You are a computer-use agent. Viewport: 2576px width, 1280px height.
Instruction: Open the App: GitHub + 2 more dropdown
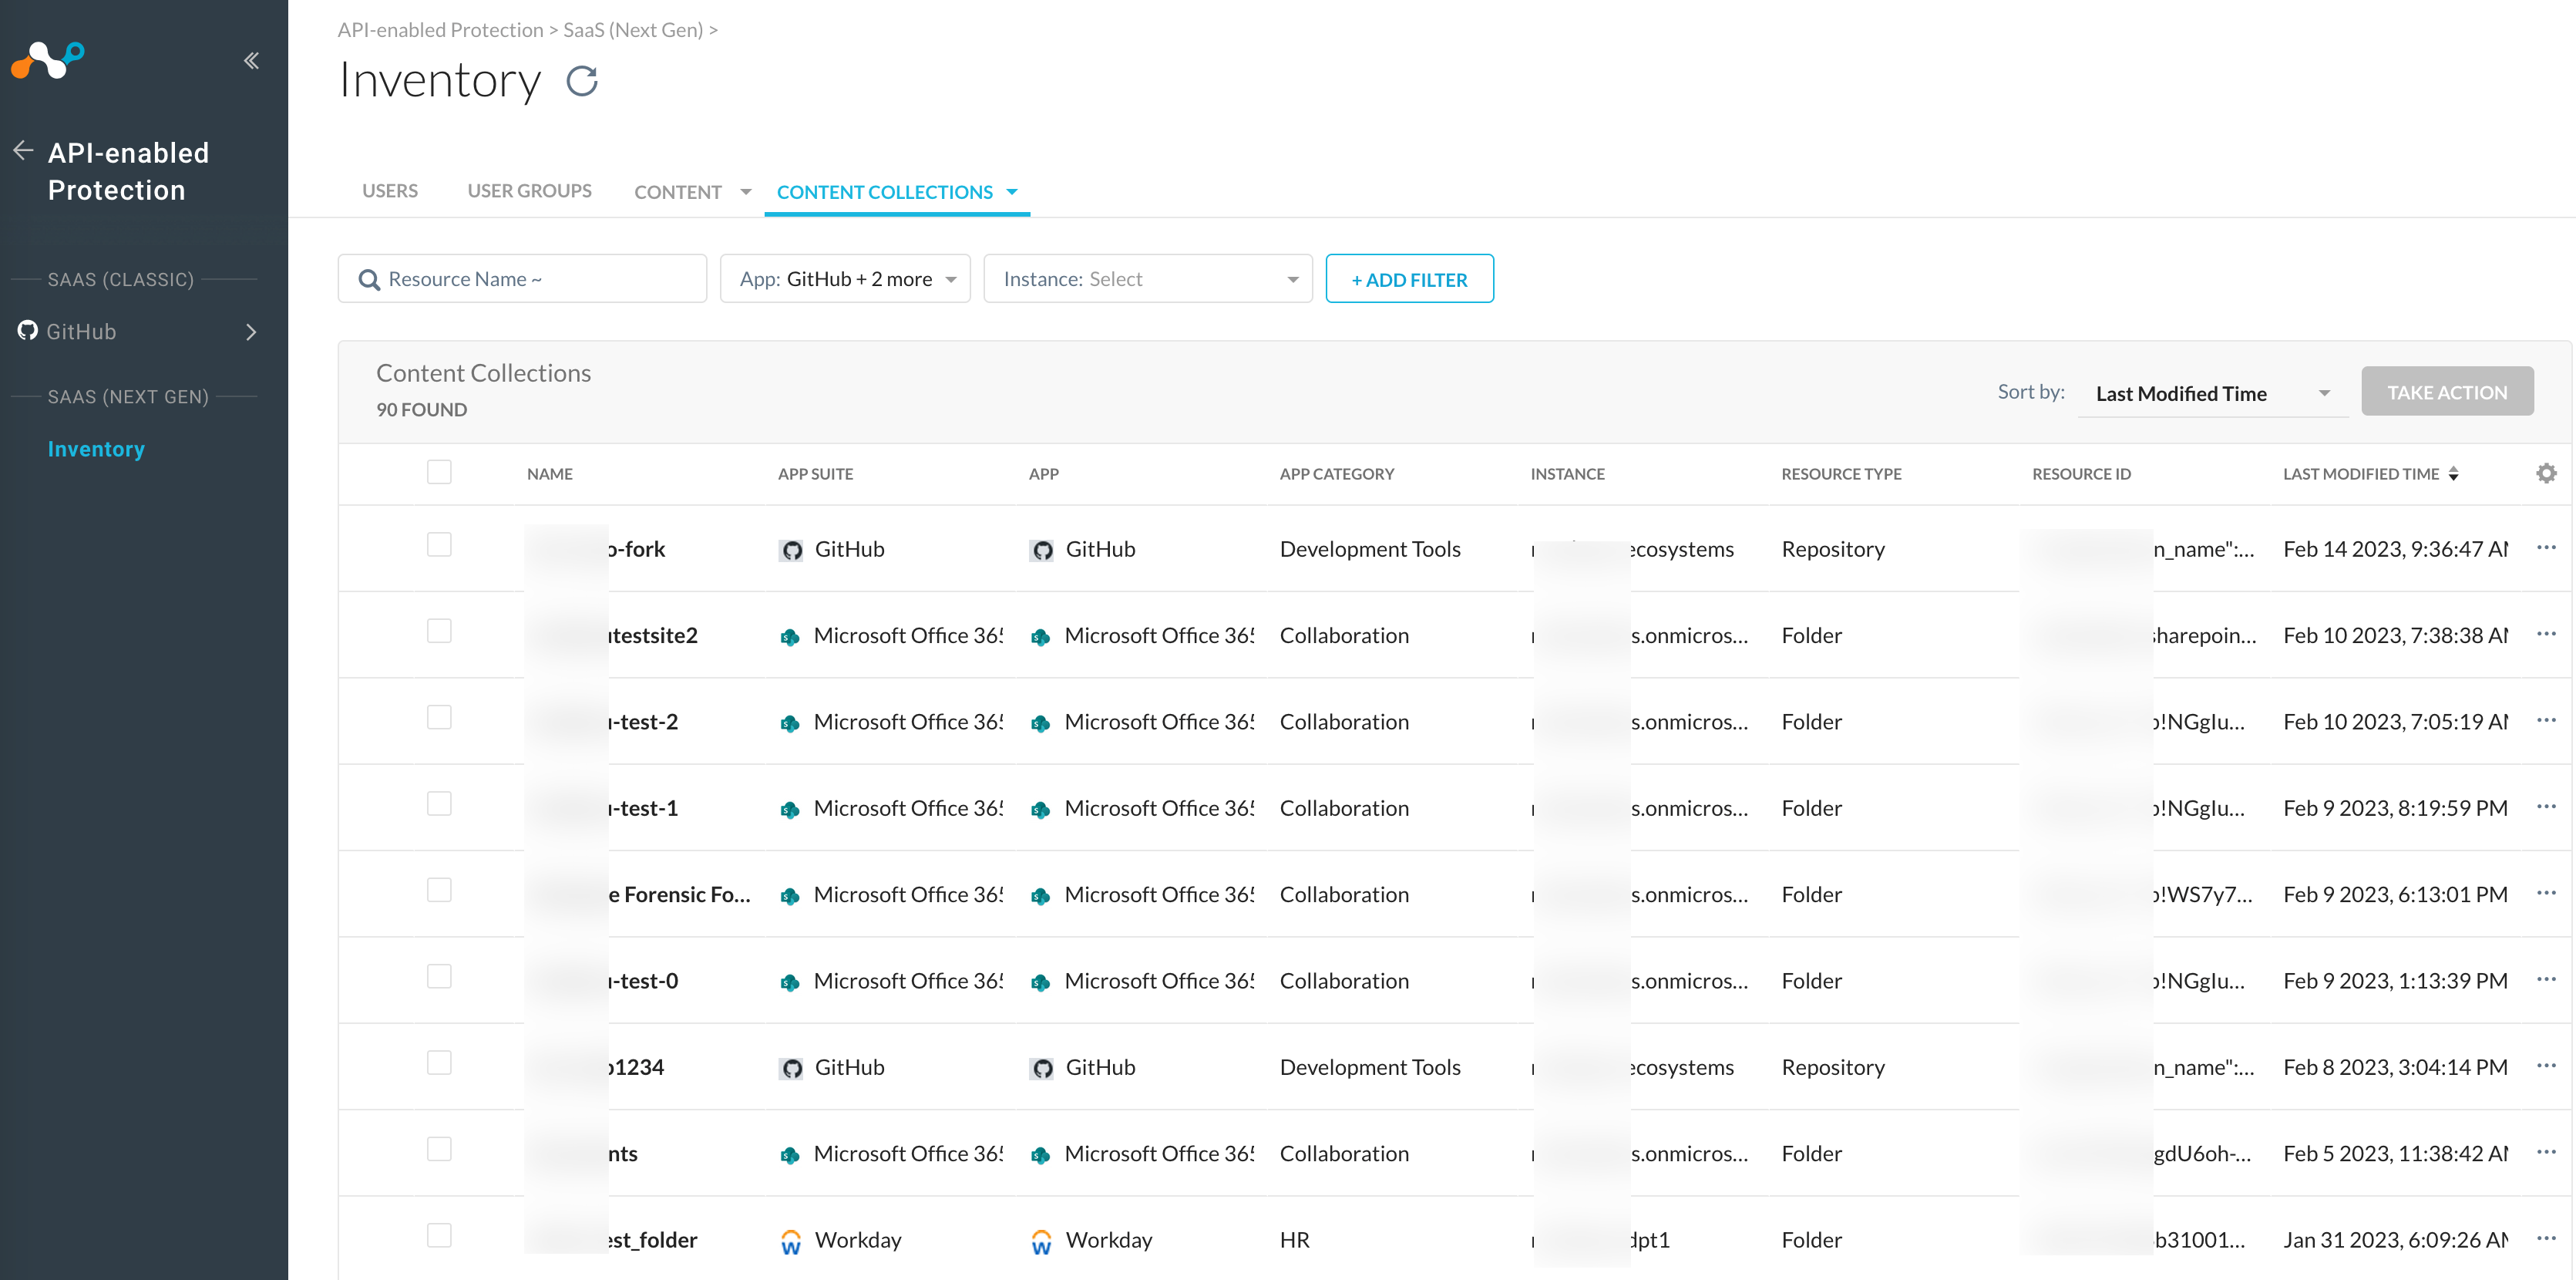pos(845,279)
